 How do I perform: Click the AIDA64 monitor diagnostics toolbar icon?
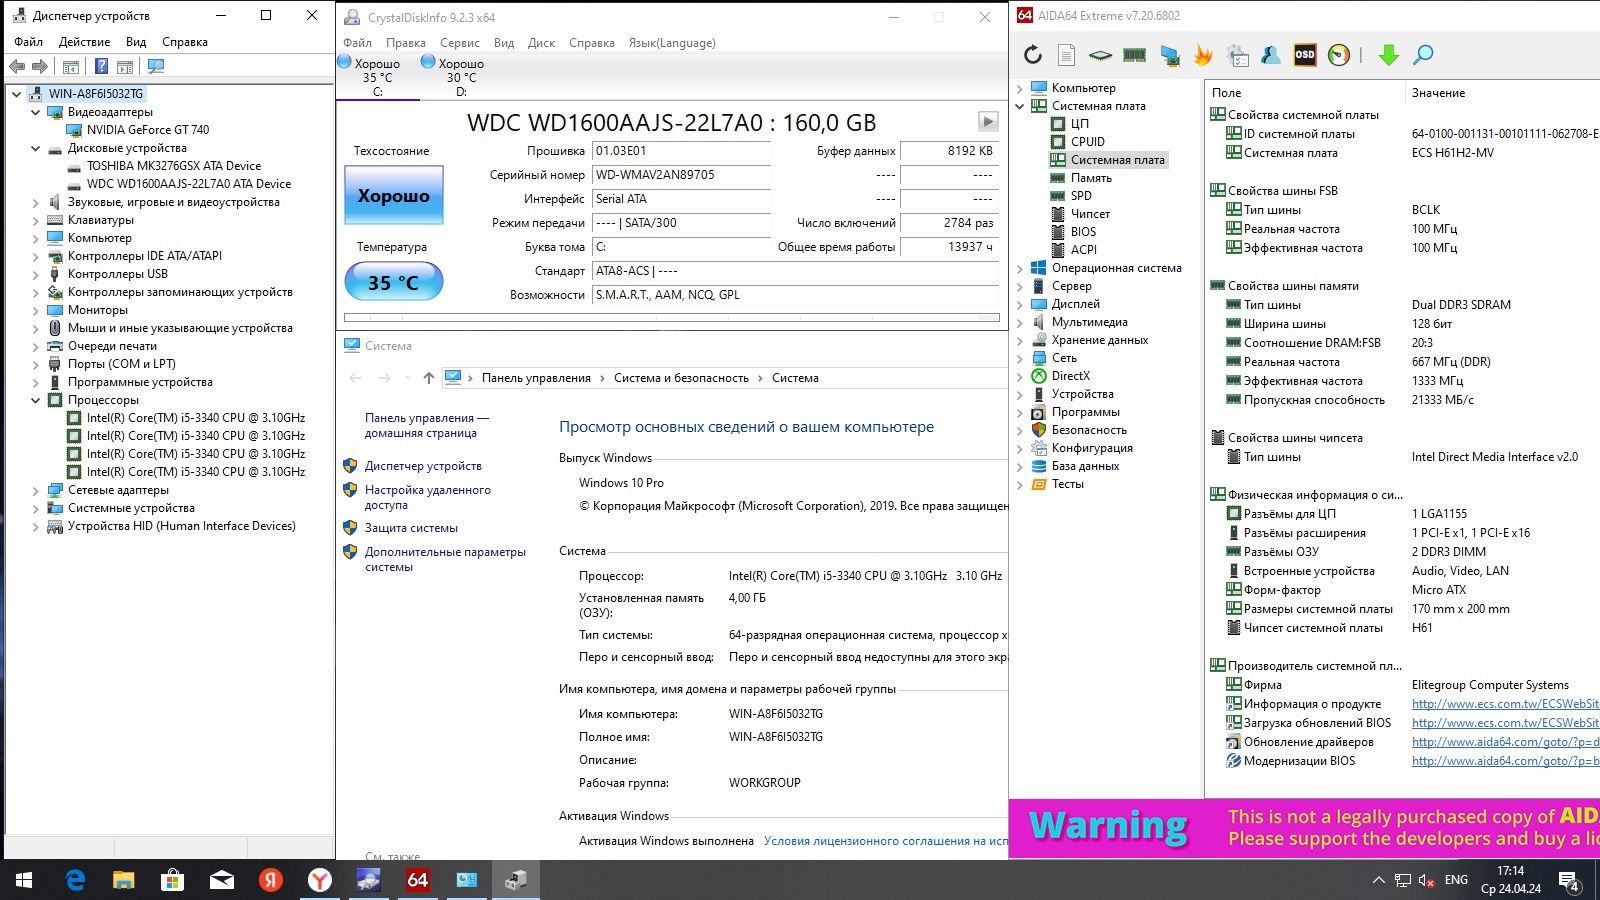(x=1169, y=55)
